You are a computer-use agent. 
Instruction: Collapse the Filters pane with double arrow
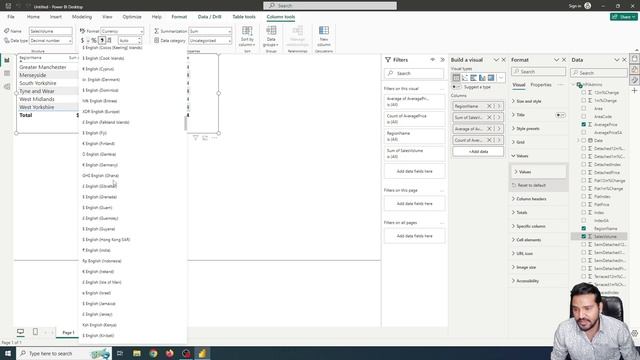(x=442, y=60)
